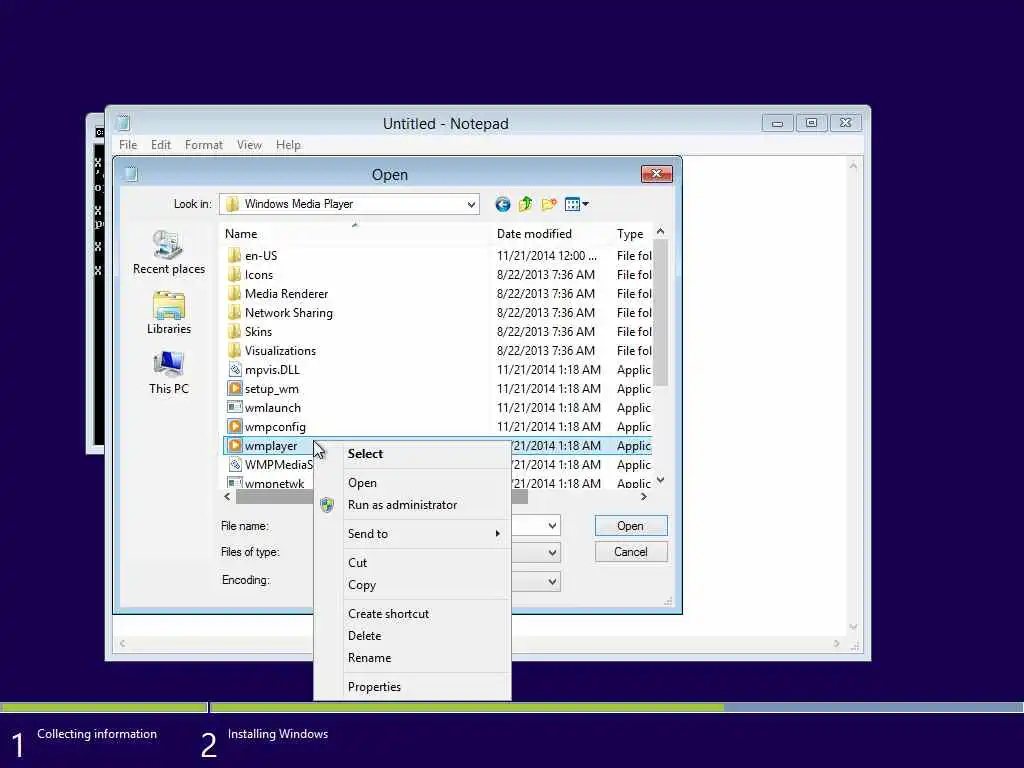This screenshot has width=1024, height=768.
Task: Expand the Encoding dropdown arrow
Action: [x=552, y=581]
